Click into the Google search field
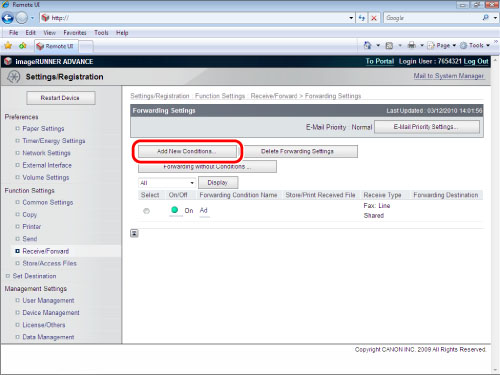The image size is (500, 375). (432, 18)
